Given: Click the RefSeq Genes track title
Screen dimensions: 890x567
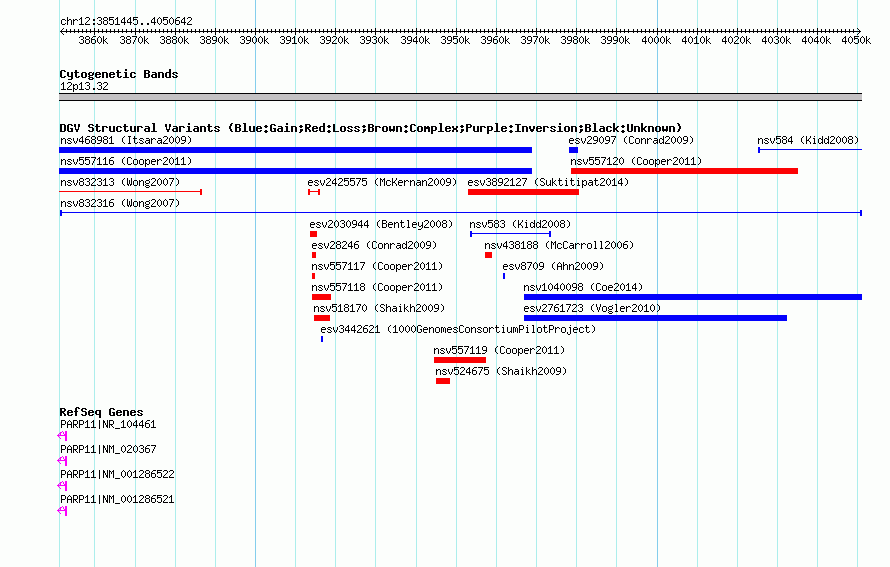Looking at the screenshot, I should (101, 412).
